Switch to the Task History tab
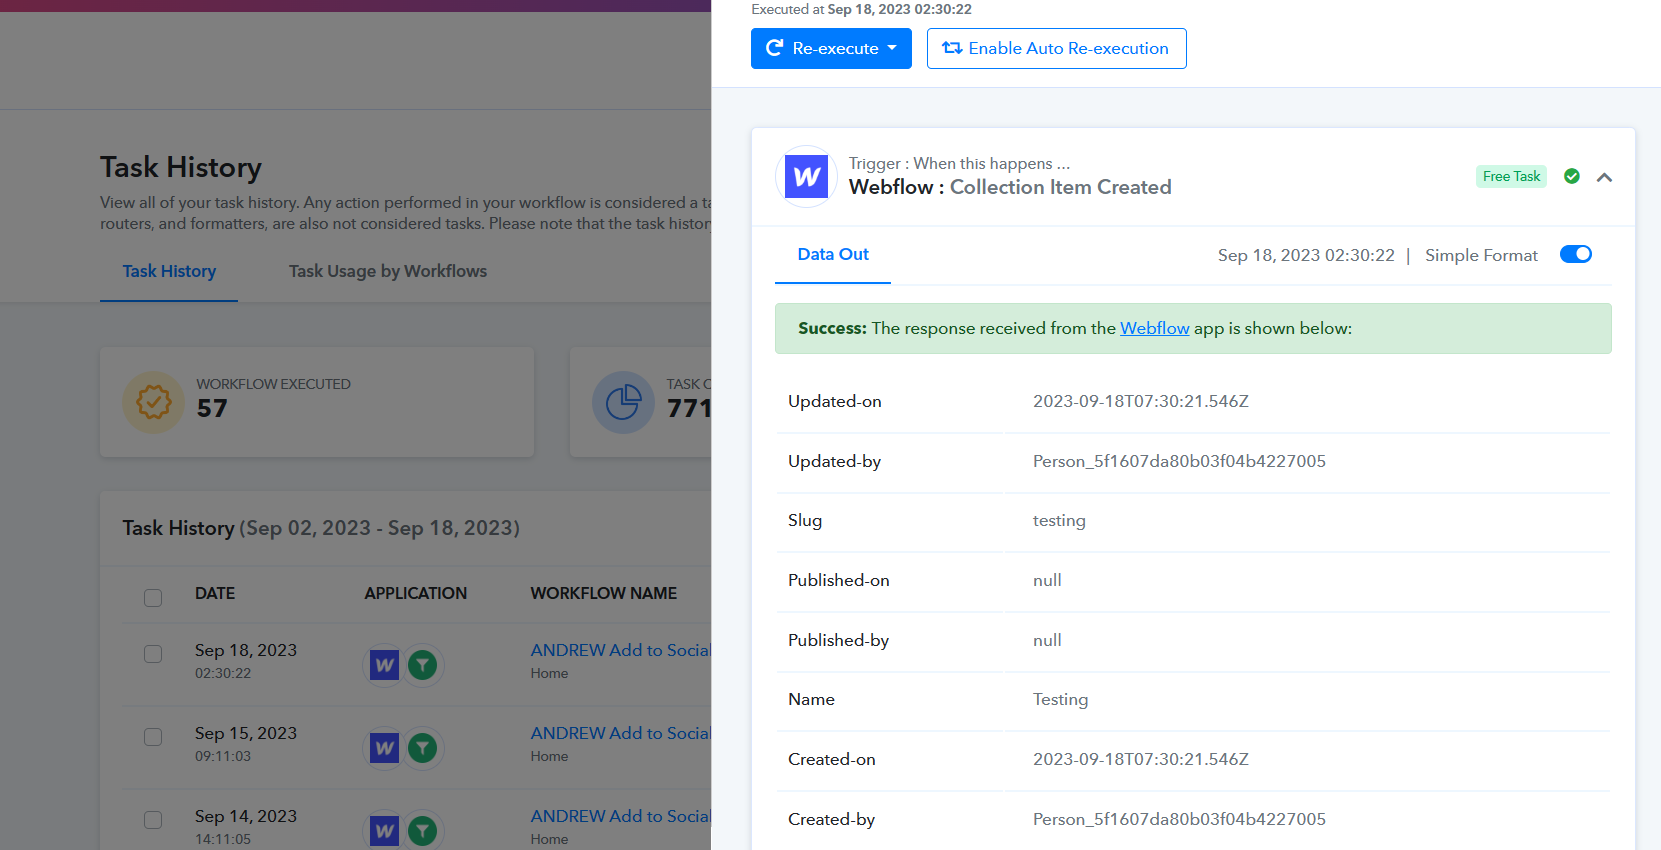Viewport: 1661px width, 850px height. (169, 271)
